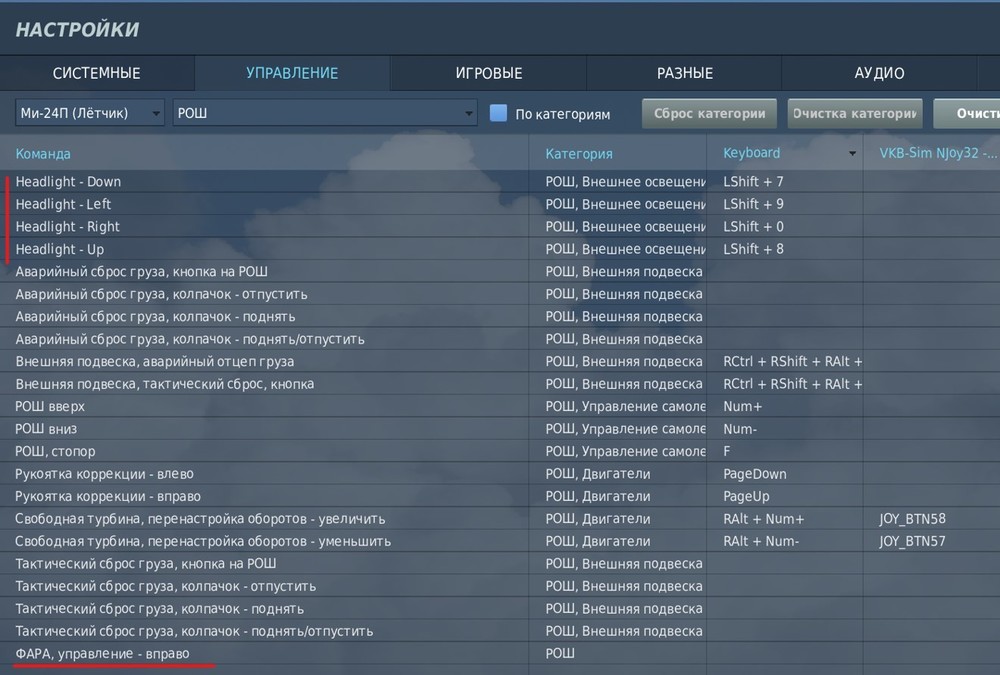Select the РОШ вниз command
Viewport: 1000px width, 675px height.
click(x=46, y=429)
